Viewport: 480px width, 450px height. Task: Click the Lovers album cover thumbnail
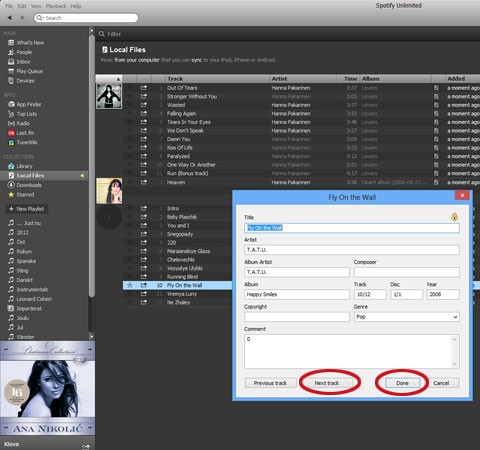pos(109,96)
